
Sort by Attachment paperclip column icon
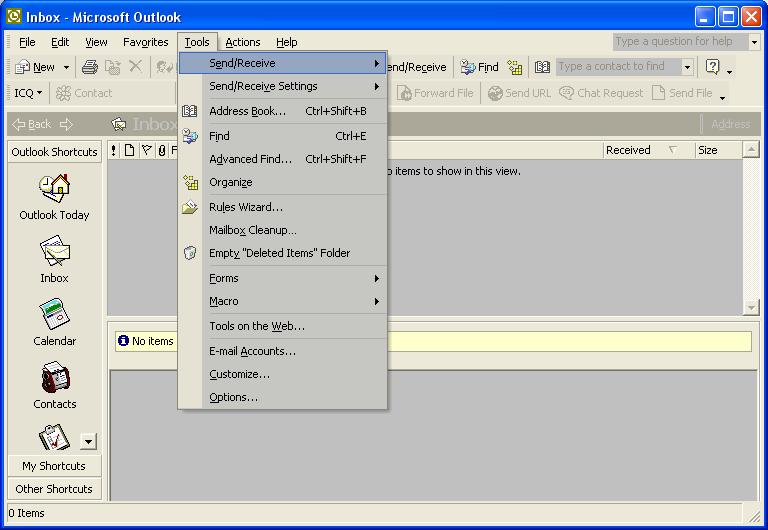(162, 150)
